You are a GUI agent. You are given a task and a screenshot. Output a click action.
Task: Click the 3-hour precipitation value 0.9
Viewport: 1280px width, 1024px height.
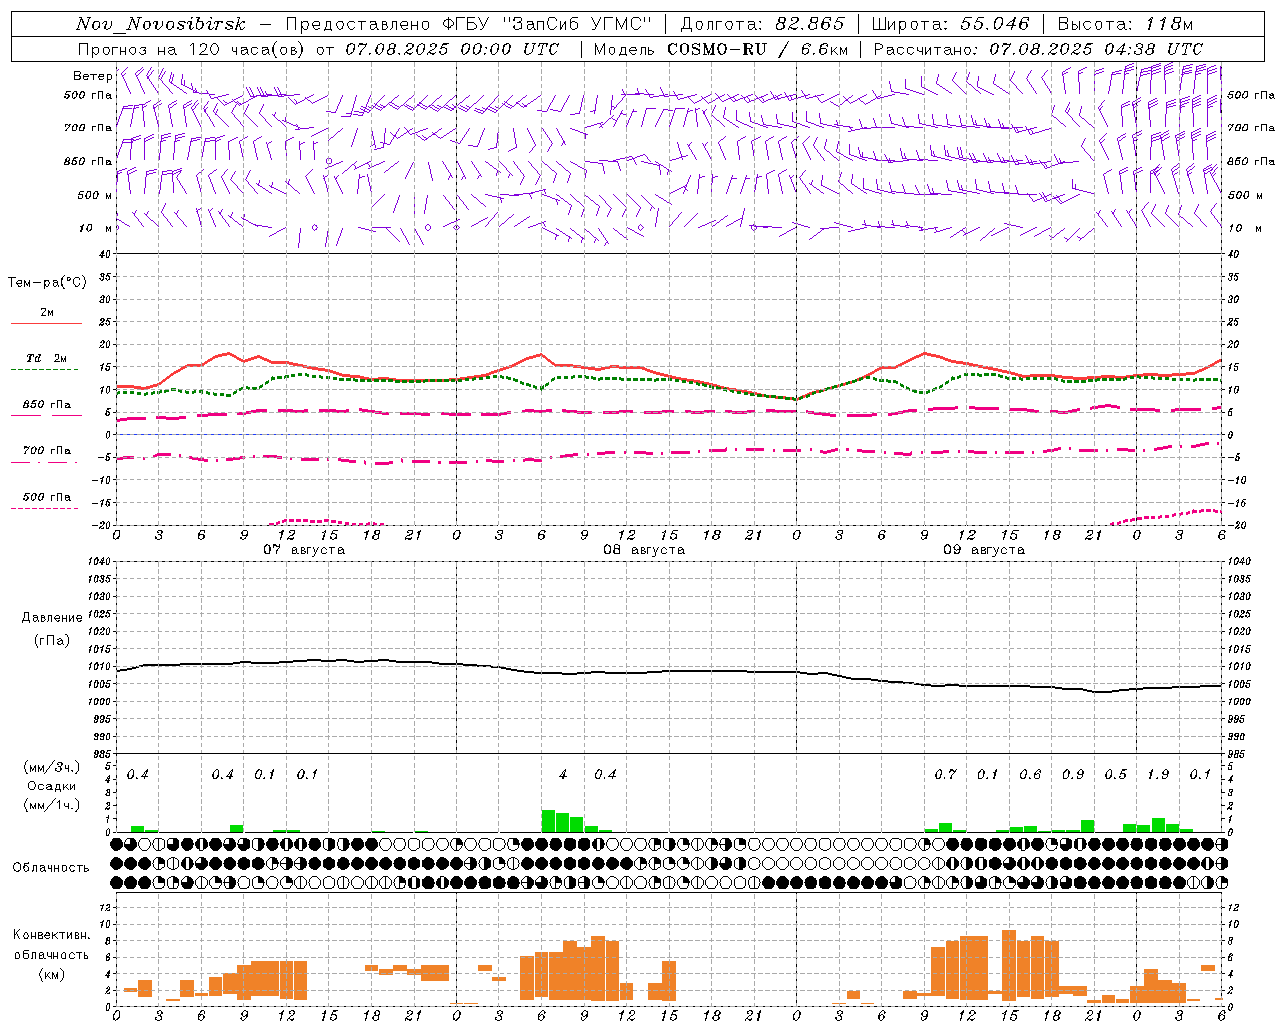coord(1073,775)
